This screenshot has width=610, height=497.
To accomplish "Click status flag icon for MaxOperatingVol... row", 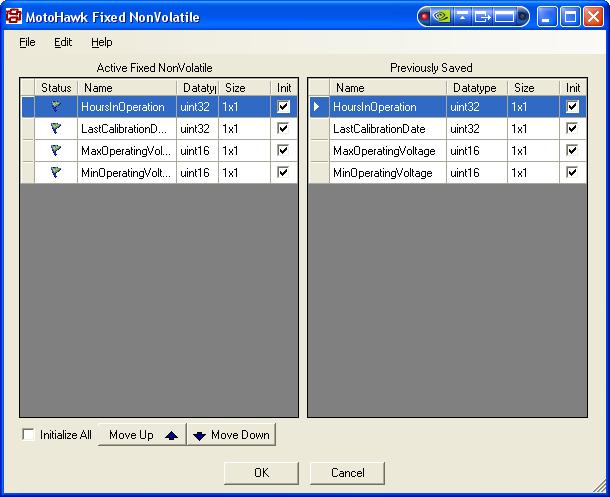I will [56, 150].
